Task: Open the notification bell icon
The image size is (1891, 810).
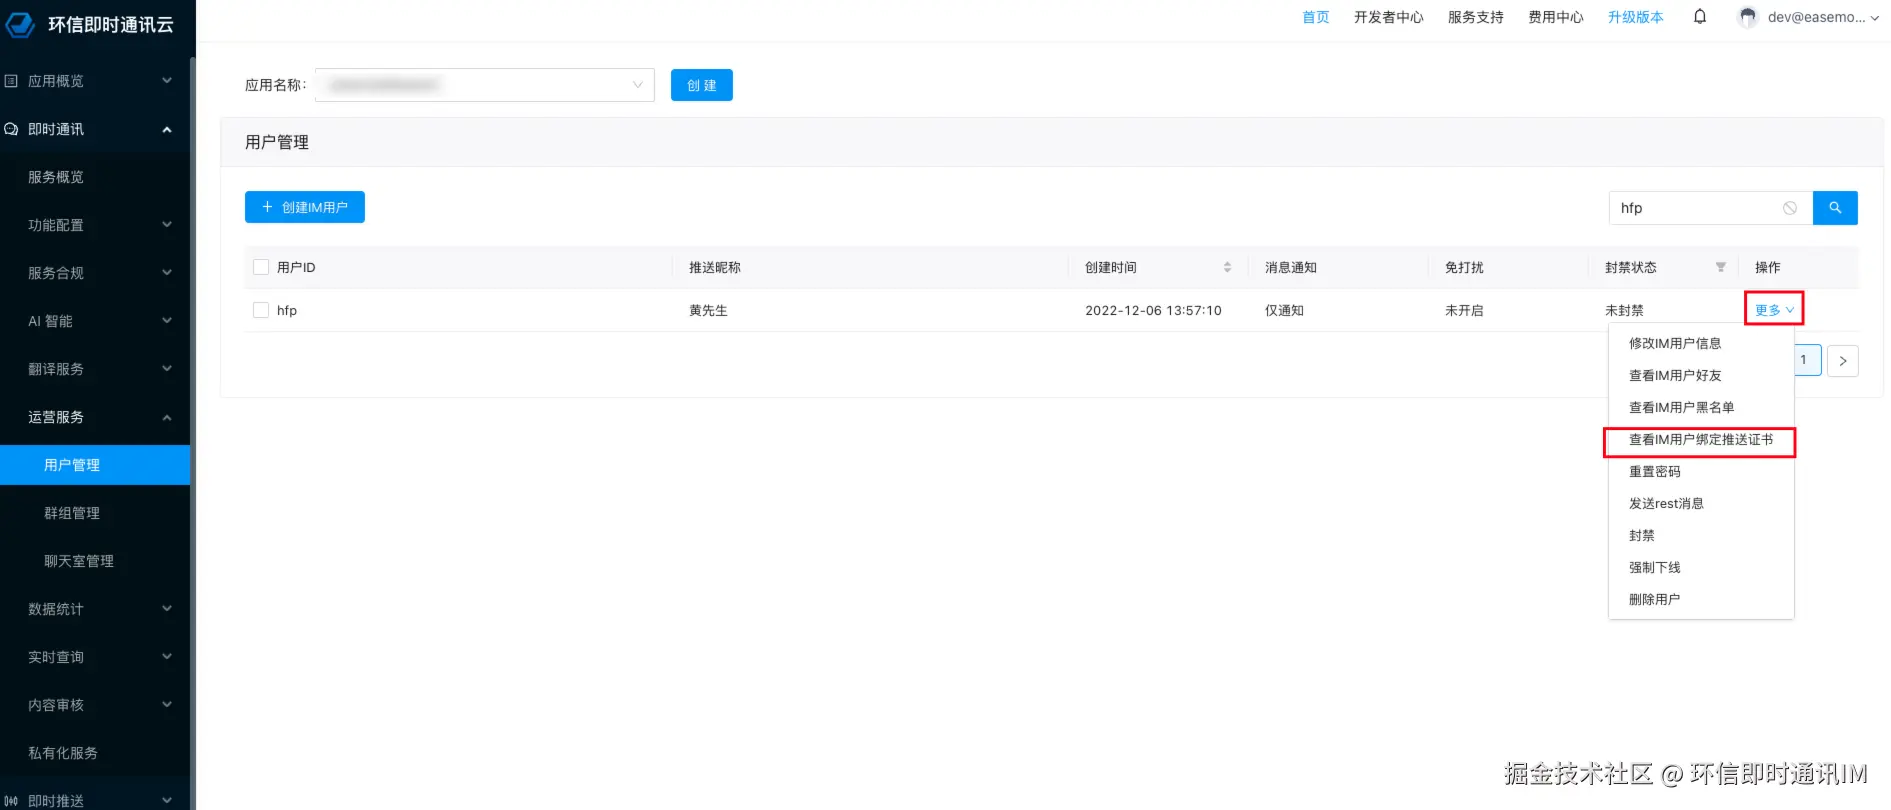Action: pyautogui.click(x=1699, y=16)
